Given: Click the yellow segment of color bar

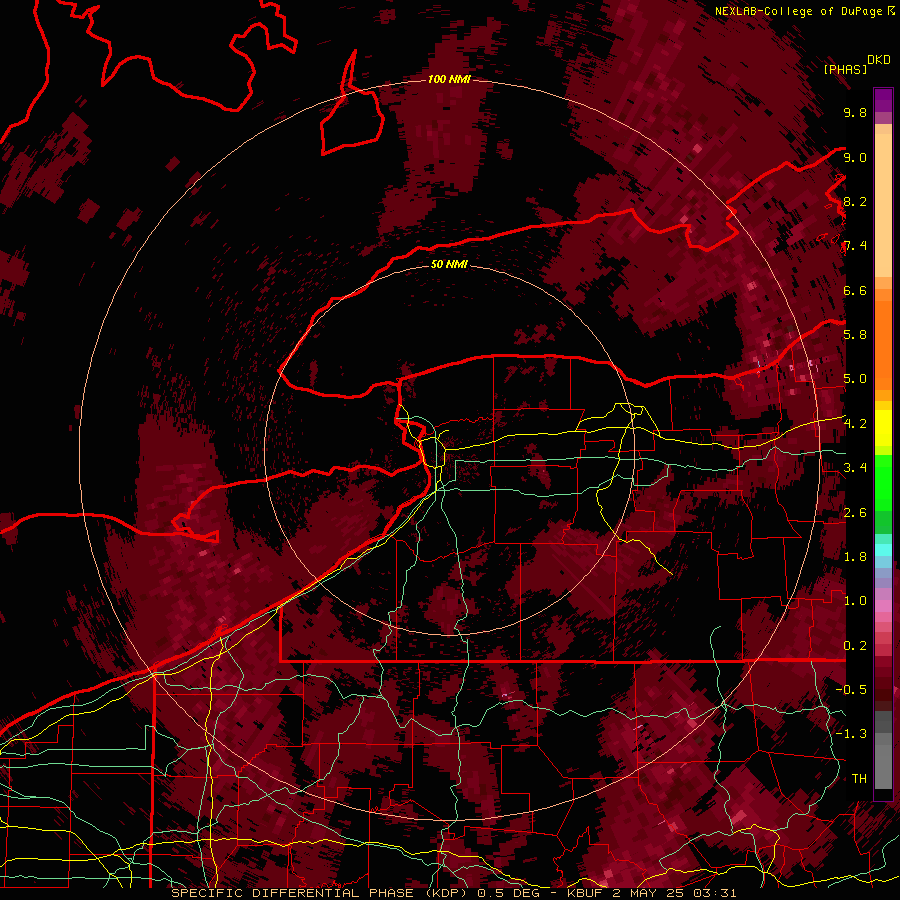Looking at the screenshot, I should (x=883, y=428).
